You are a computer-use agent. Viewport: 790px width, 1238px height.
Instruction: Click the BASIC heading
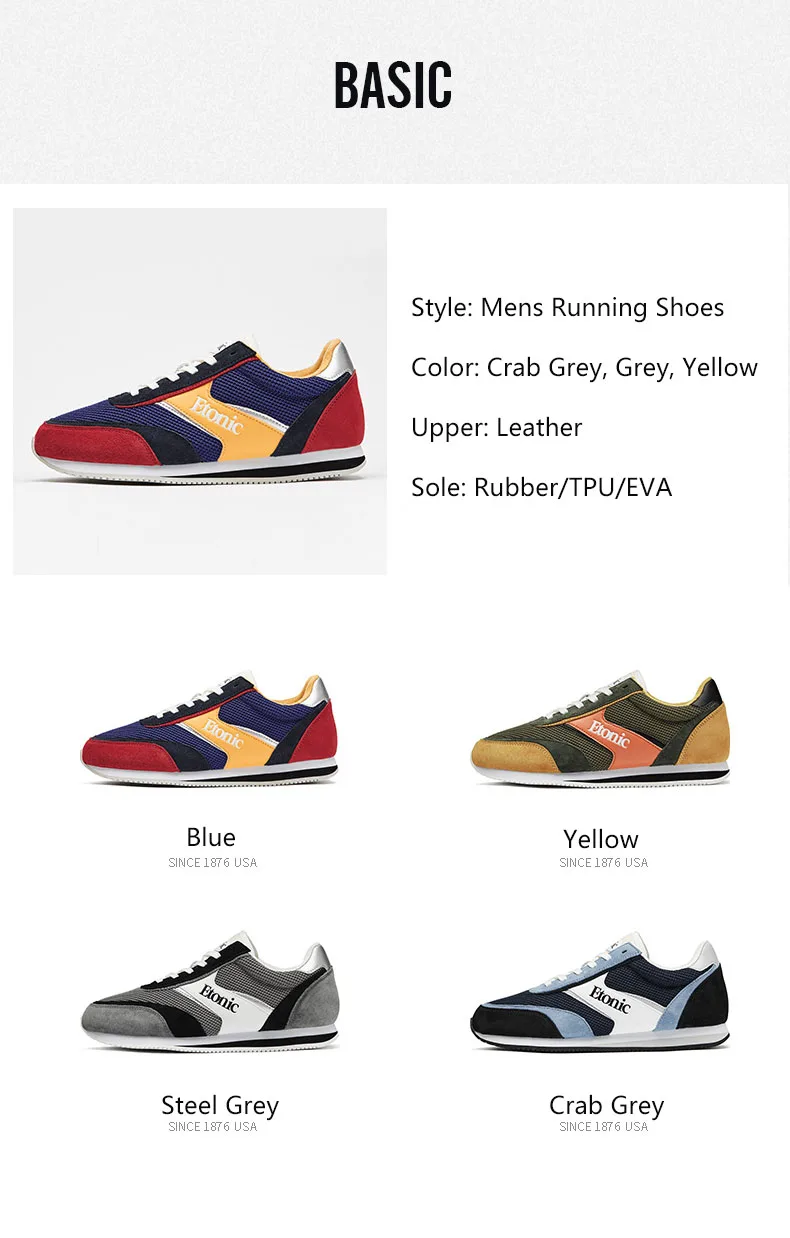pos(393,86)
